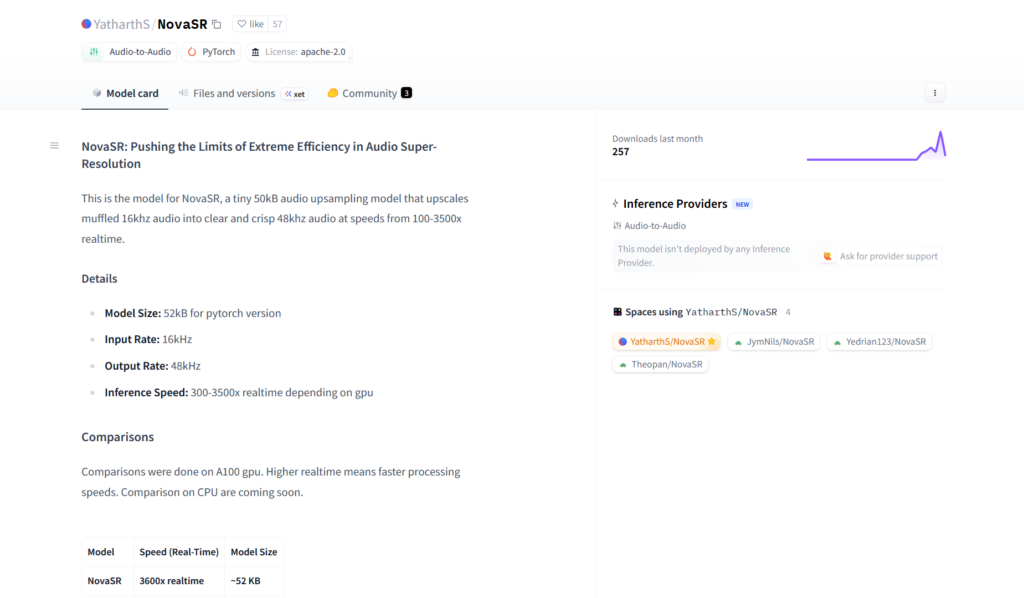The height and width of the screenshot is (598, 1024).
Task: Open the YatharthS/NovaSR space
Action: 666,342
